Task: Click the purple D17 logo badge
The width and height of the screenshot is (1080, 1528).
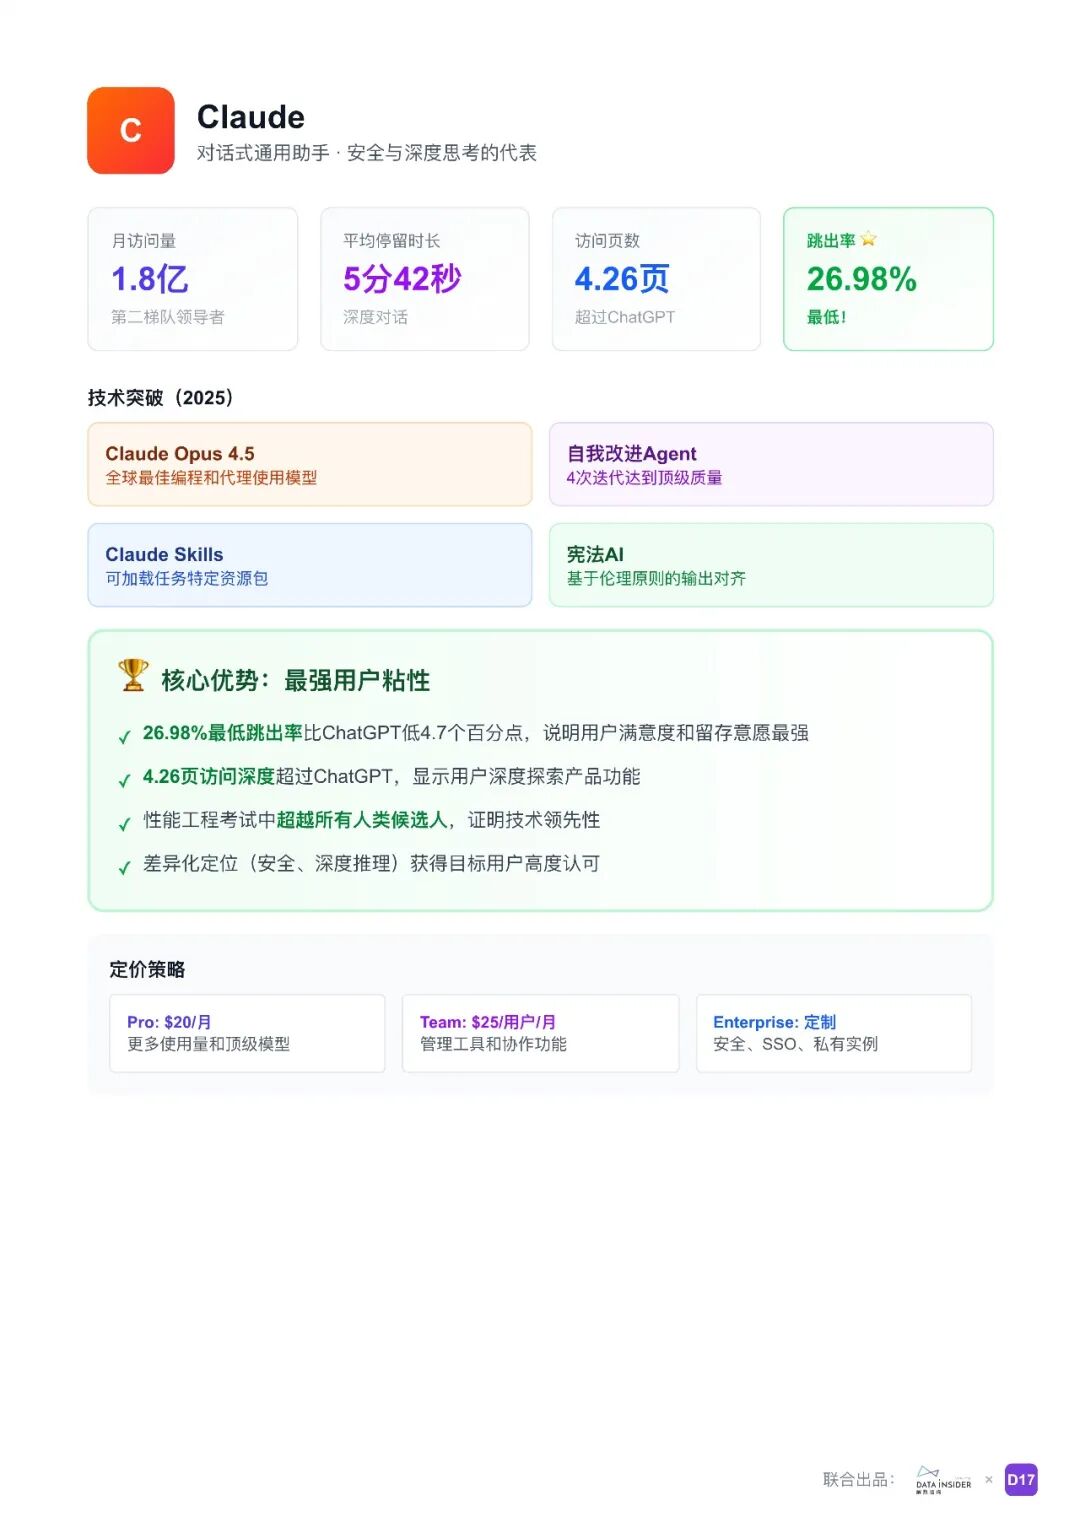Action: coord(1021,1480)
